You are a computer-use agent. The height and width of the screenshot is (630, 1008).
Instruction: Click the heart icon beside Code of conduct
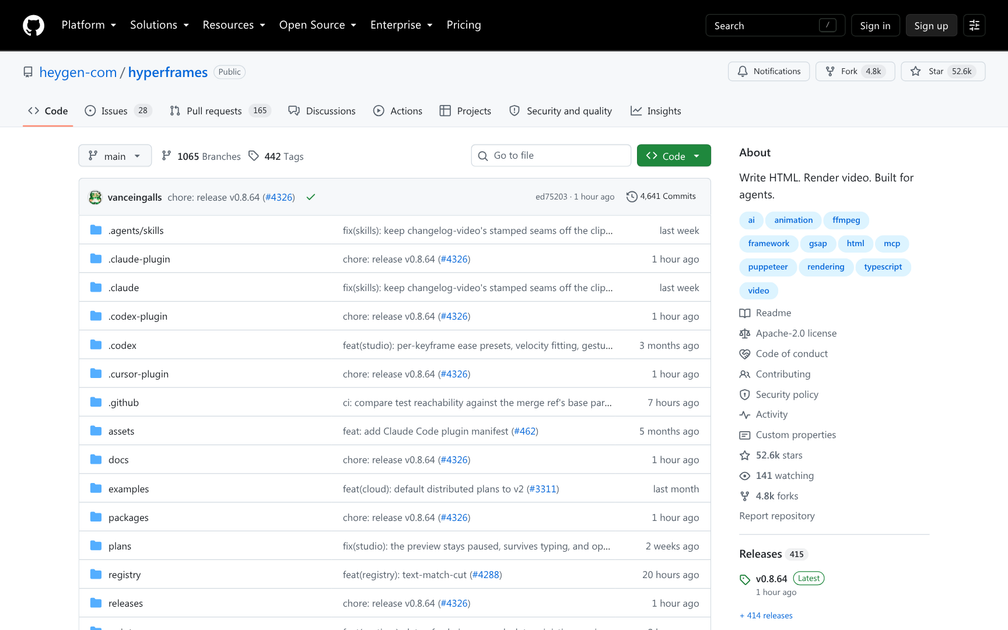coord(744,354)
